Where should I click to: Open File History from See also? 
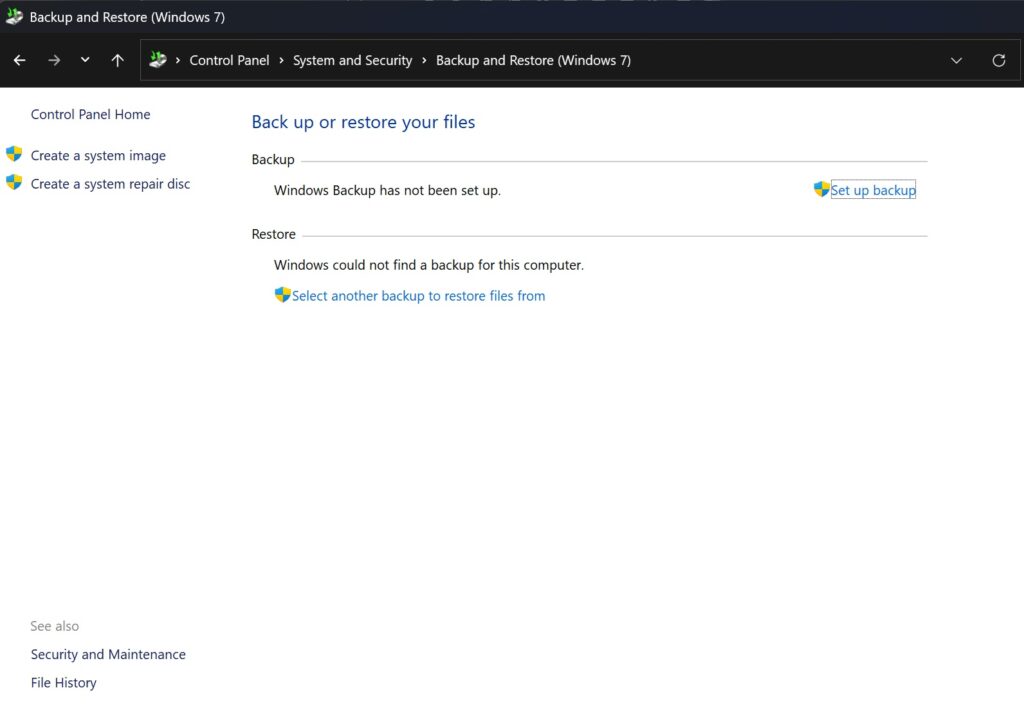[63, 682]
